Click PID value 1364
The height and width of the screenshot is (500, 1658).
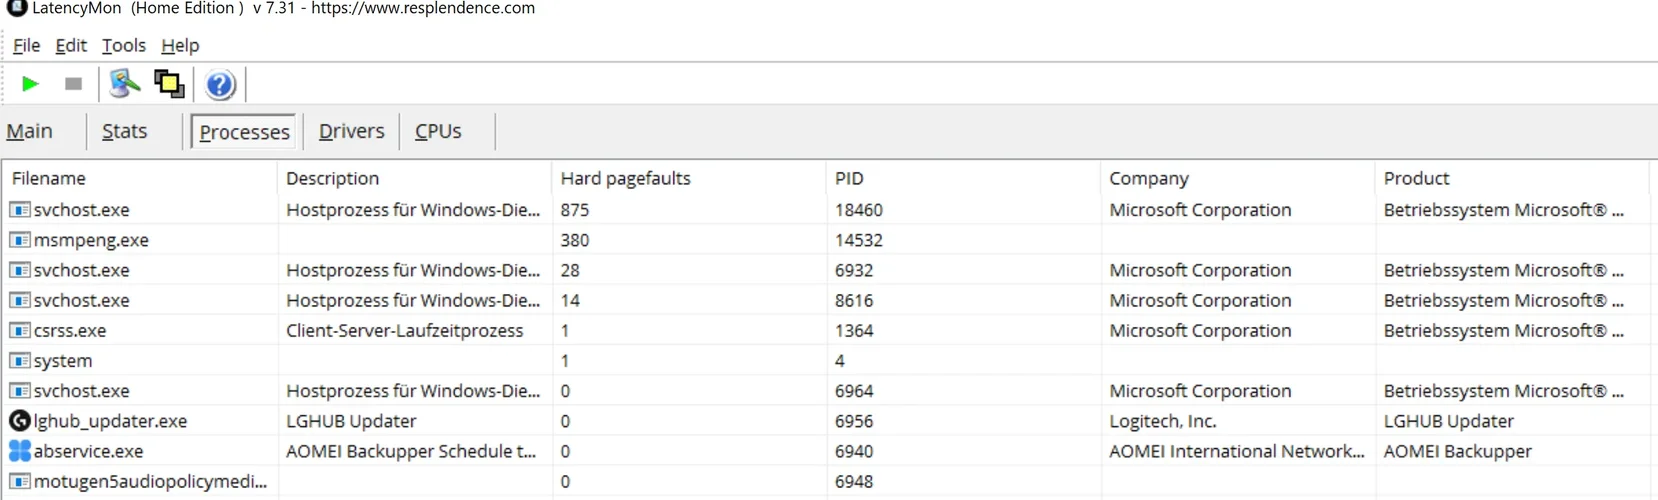coord(854,330)
